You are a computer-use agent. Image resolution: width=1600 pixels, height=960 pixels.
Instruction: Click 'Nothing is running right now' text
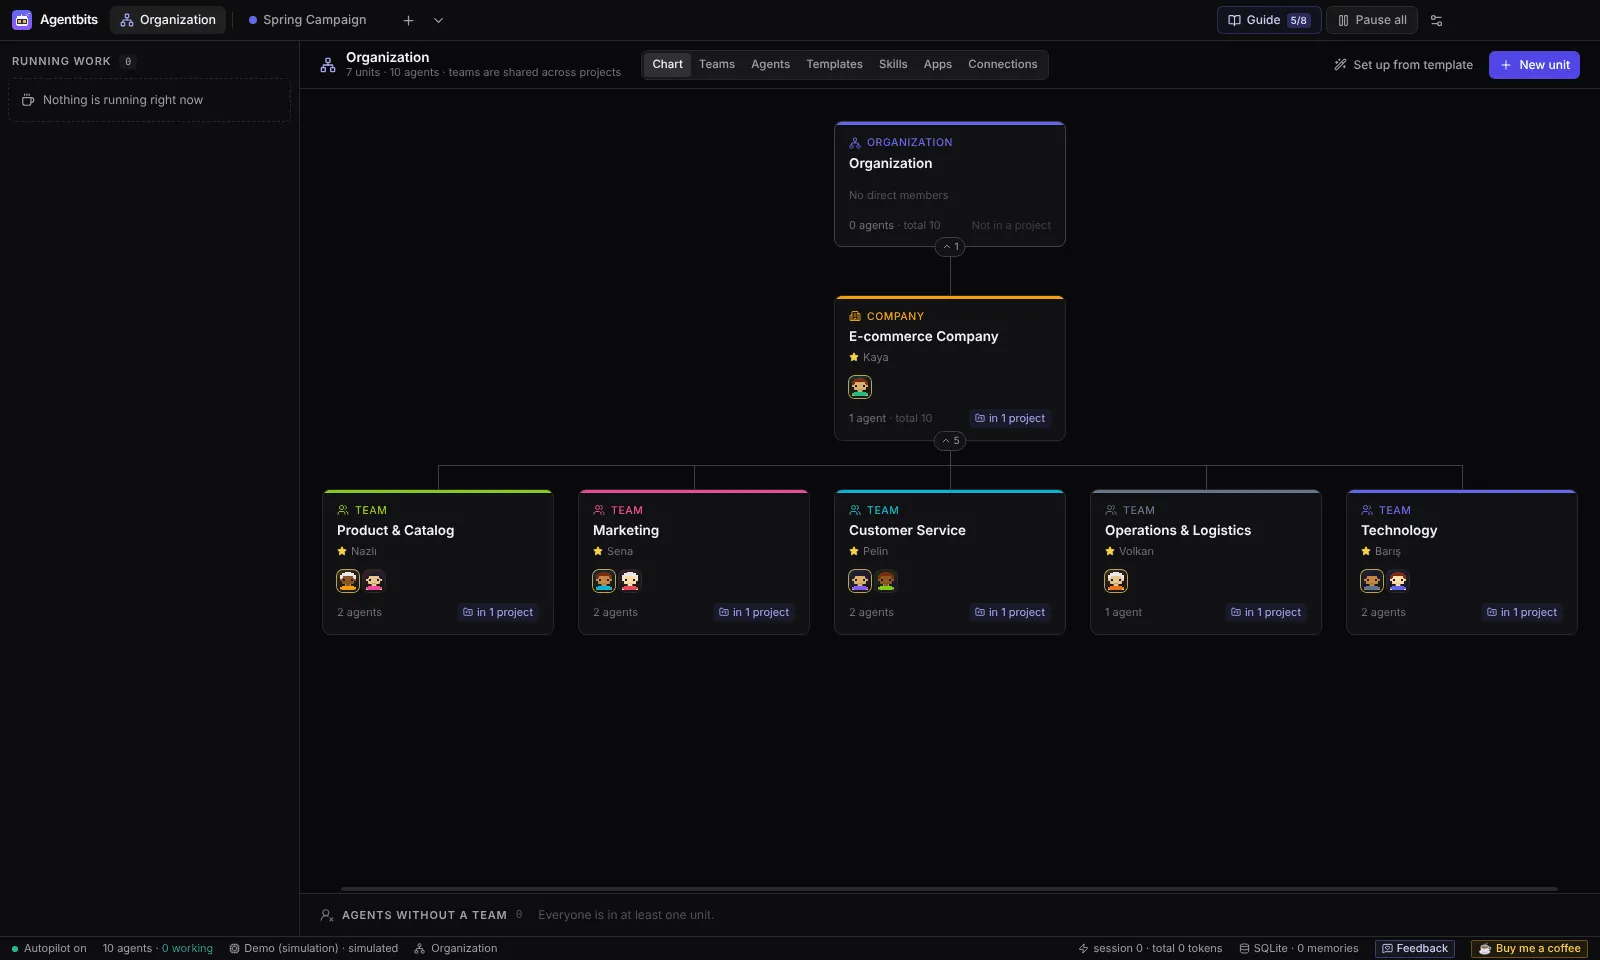pyautogui.click(x=123, y=100)
